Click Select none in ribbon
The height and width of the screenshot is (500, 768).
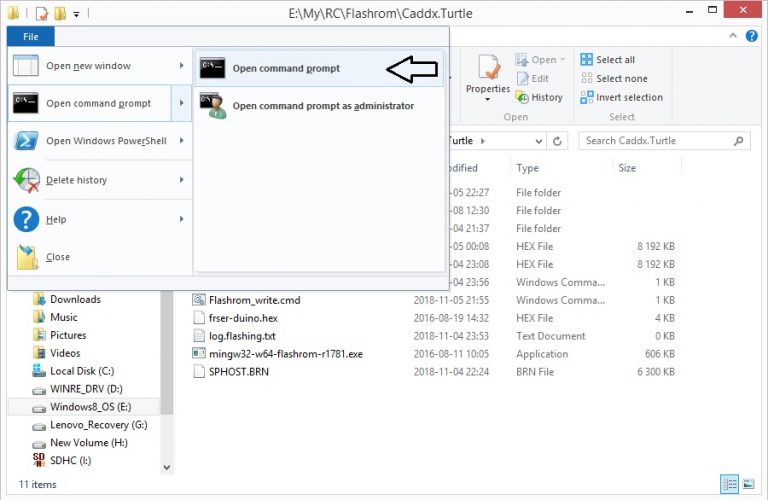tap(614, 78)
